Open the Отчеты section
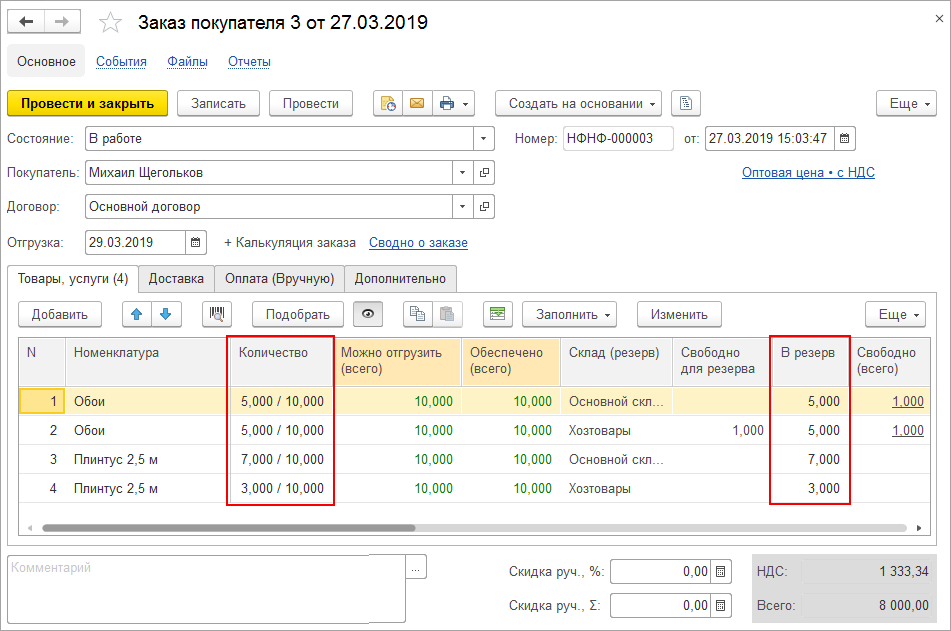This screenshot has height=631, width=951. pyautogui.click(x=249, y=62)
